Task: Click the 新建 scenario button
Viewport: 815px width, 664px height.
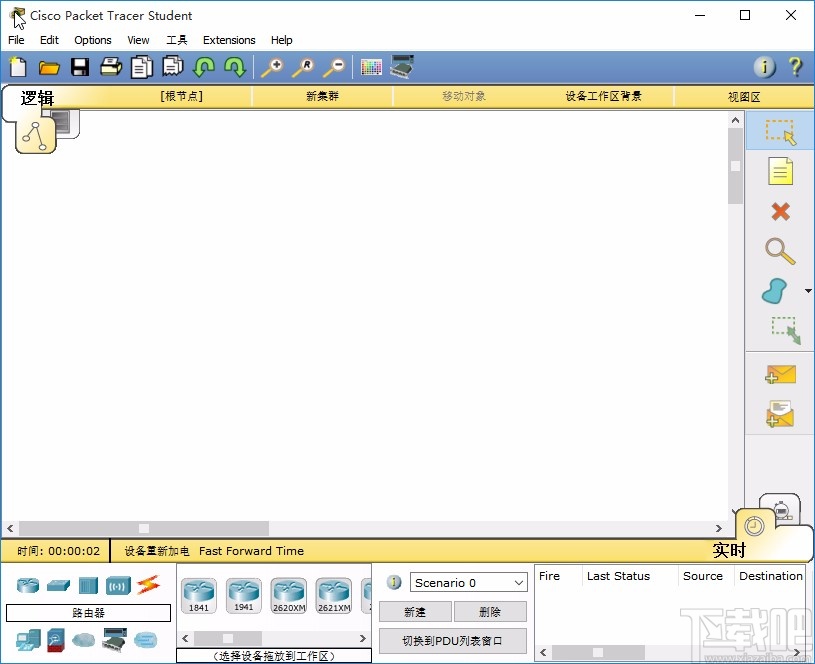Action: point(415,612)
